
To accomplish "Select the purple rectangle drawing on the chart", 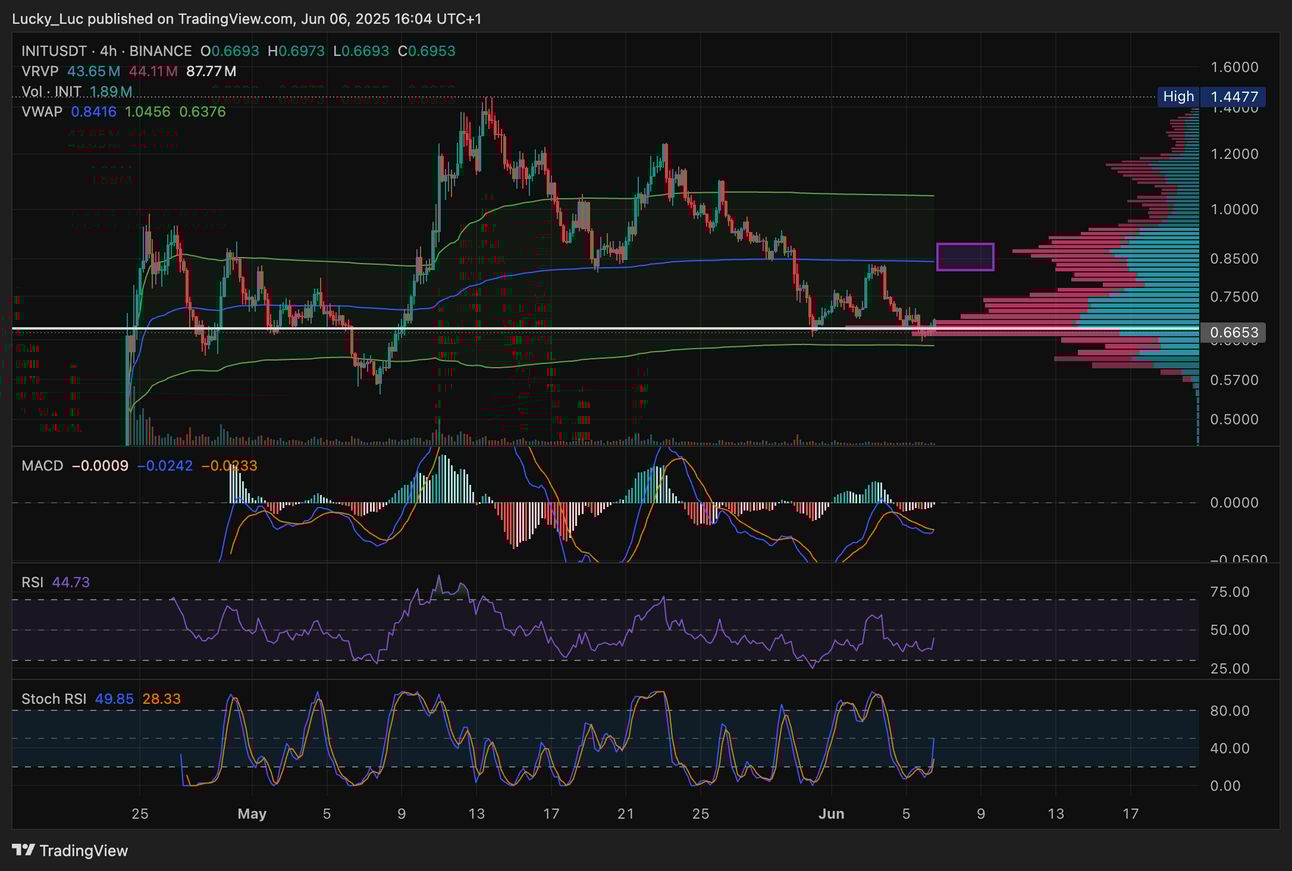I will [x=965, y=257].
